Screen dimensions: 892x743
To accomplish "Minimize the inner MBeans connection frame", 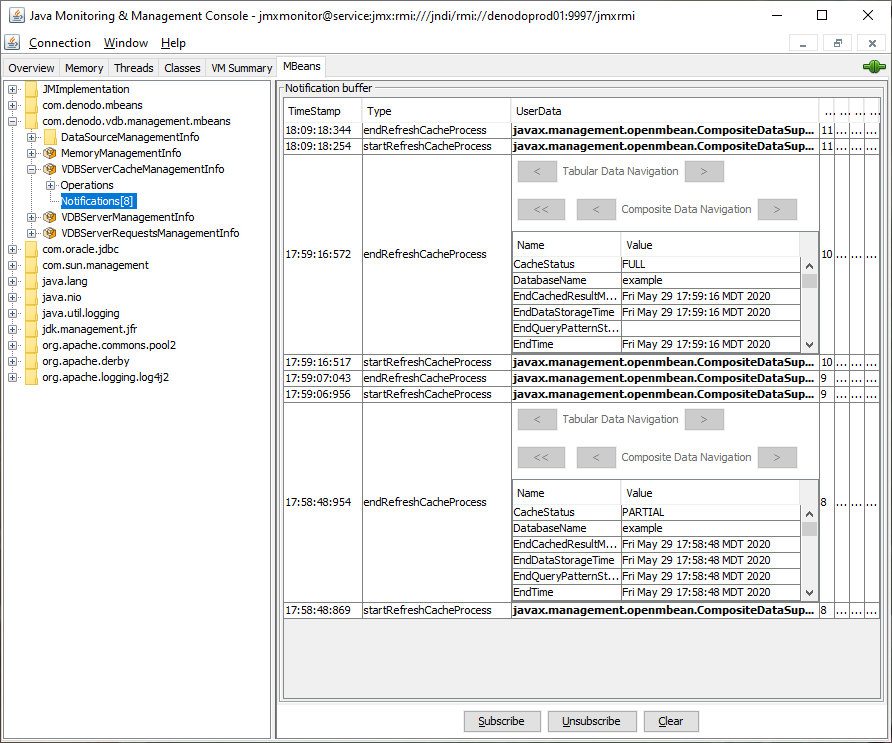I will click(803, 43).
